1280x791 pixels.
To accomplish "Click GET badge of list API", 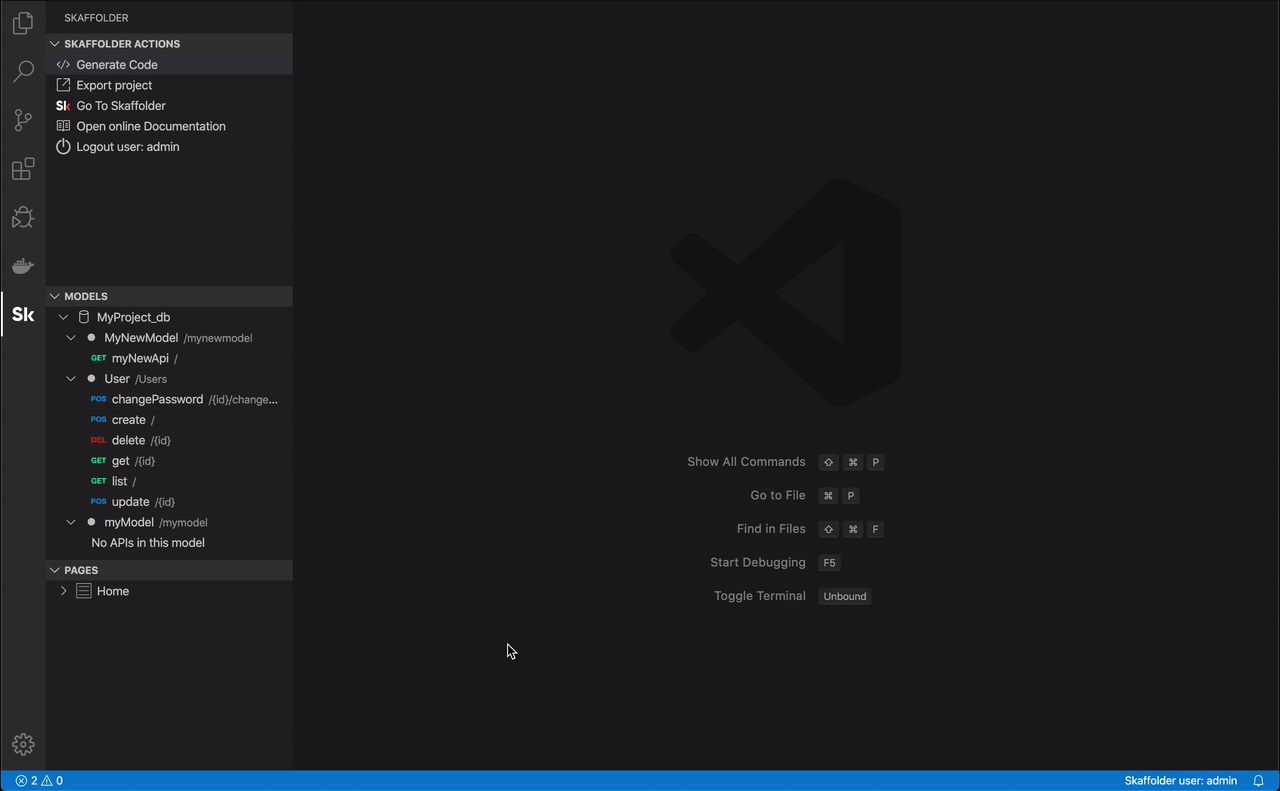I will (98, 481).
